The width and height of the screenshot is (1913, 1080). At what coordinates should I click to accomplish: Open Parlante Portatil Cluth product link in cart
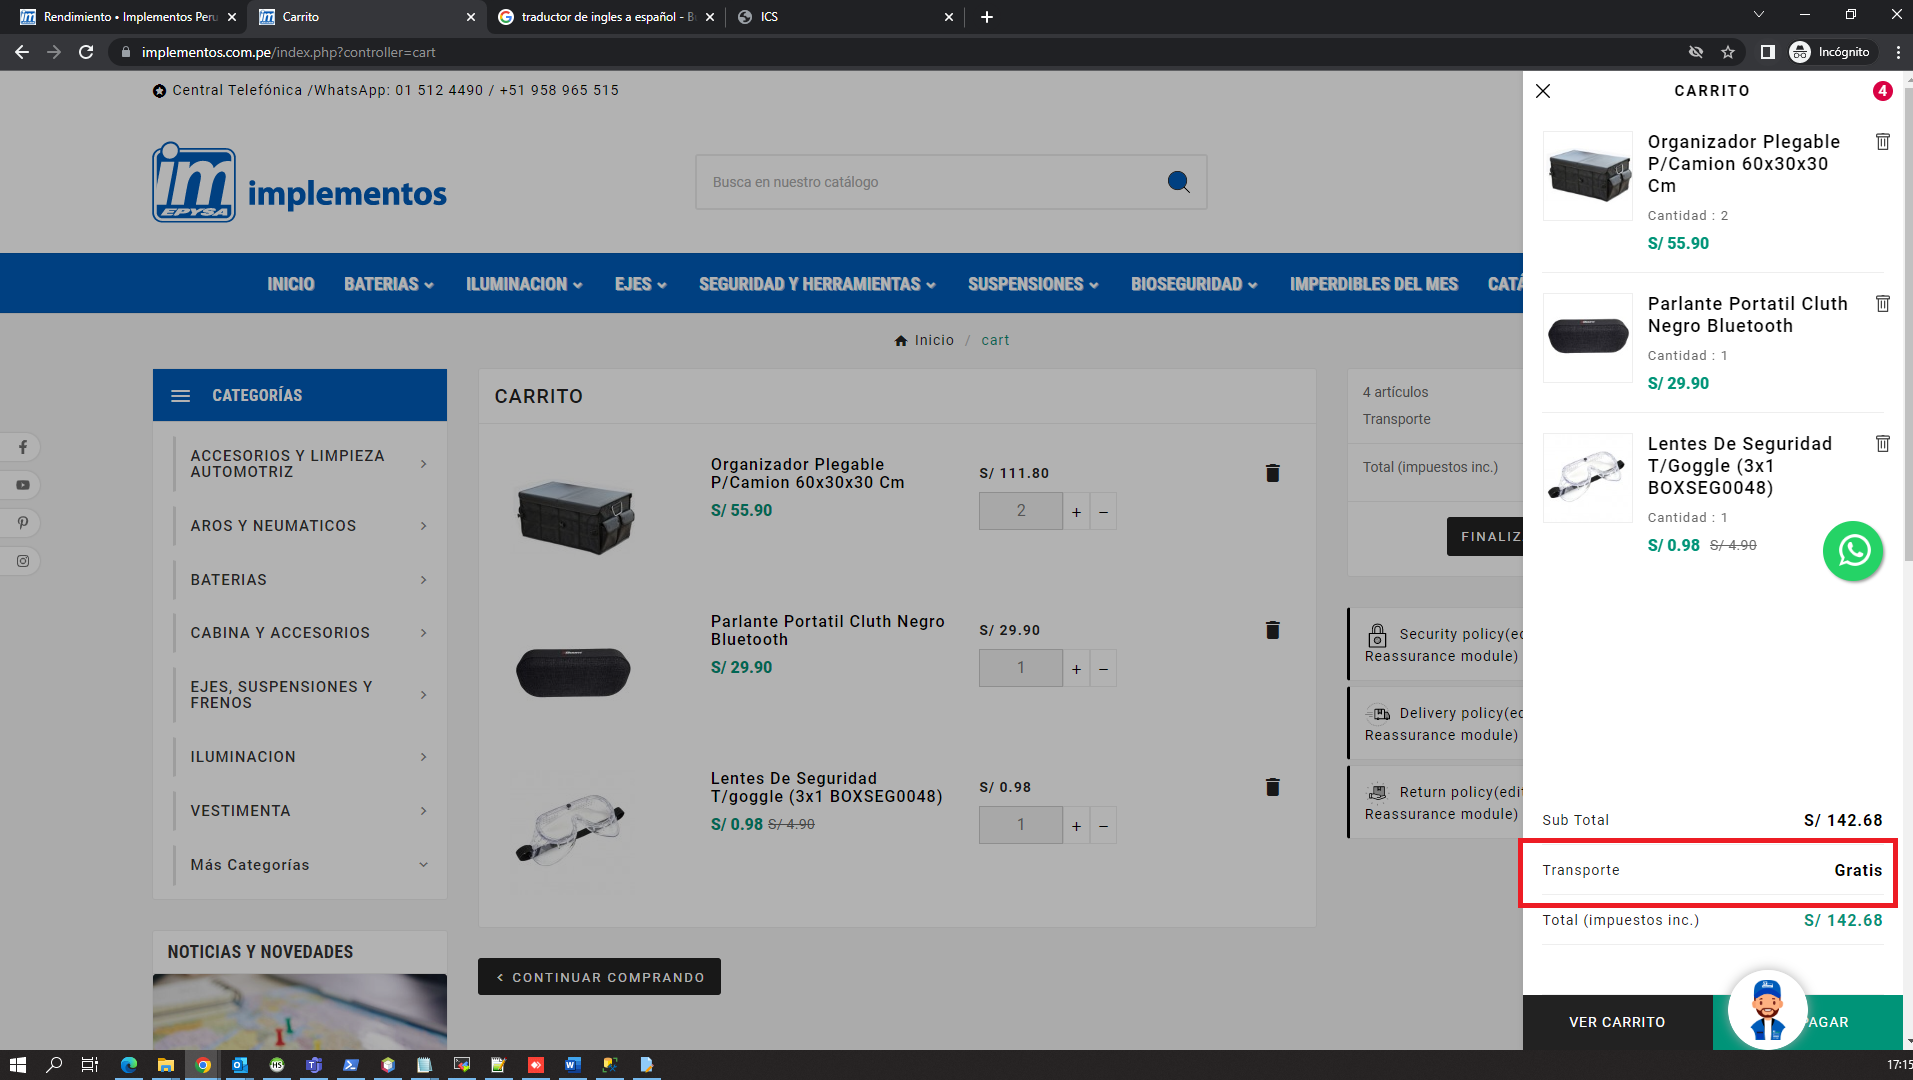pyautogui.click(x=828, y=631)
